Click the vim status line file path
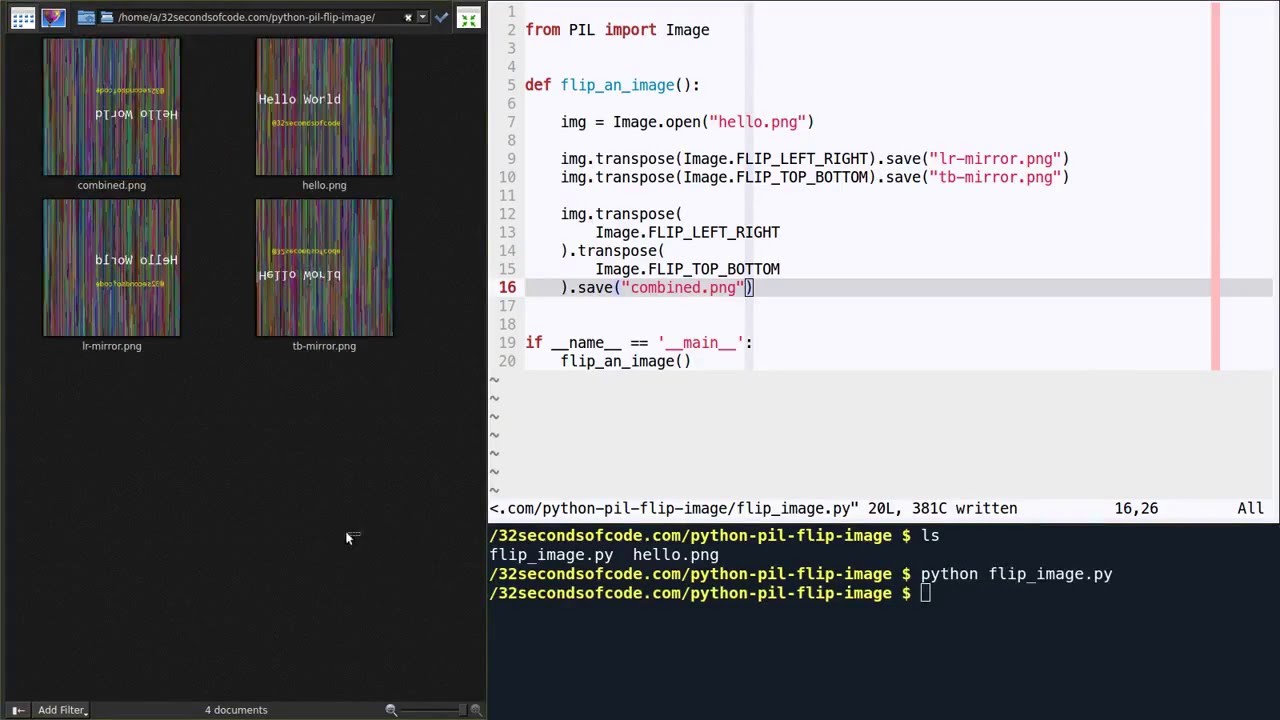Viewport: 1280px width, 720px height. coord(673,508)
